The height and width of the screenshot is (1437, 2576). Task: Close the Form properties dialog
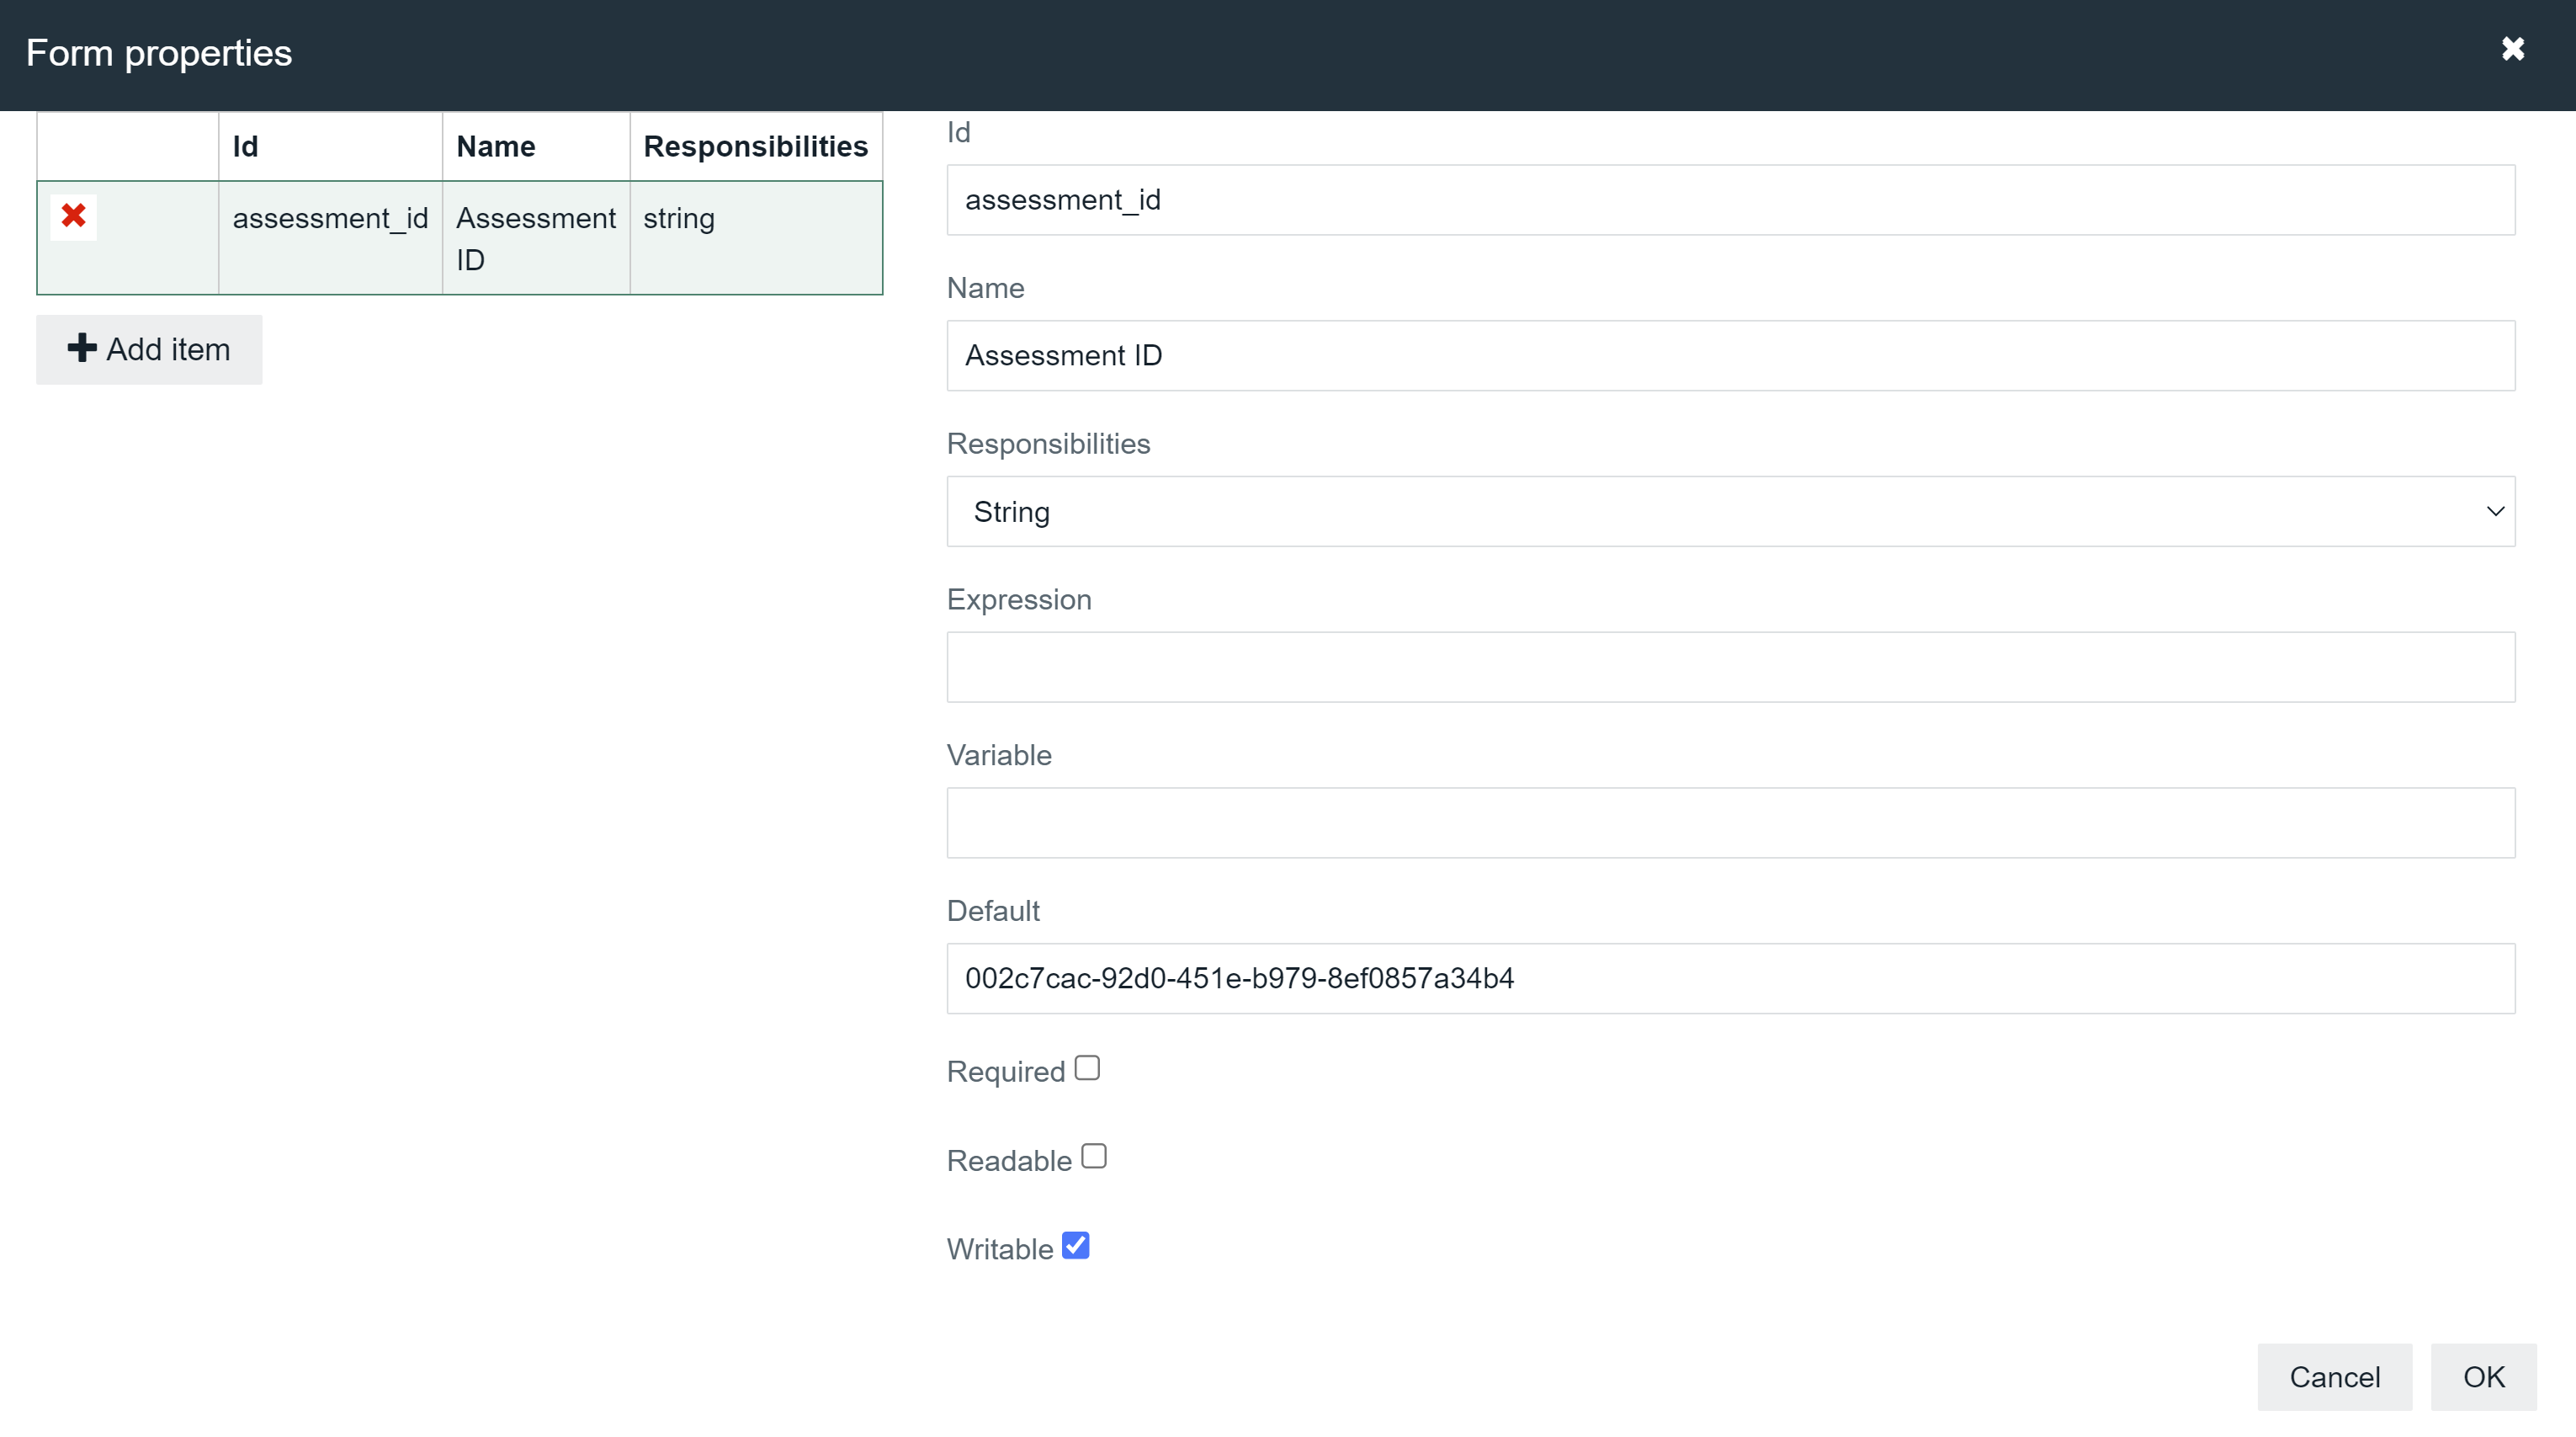point(2513,49)
